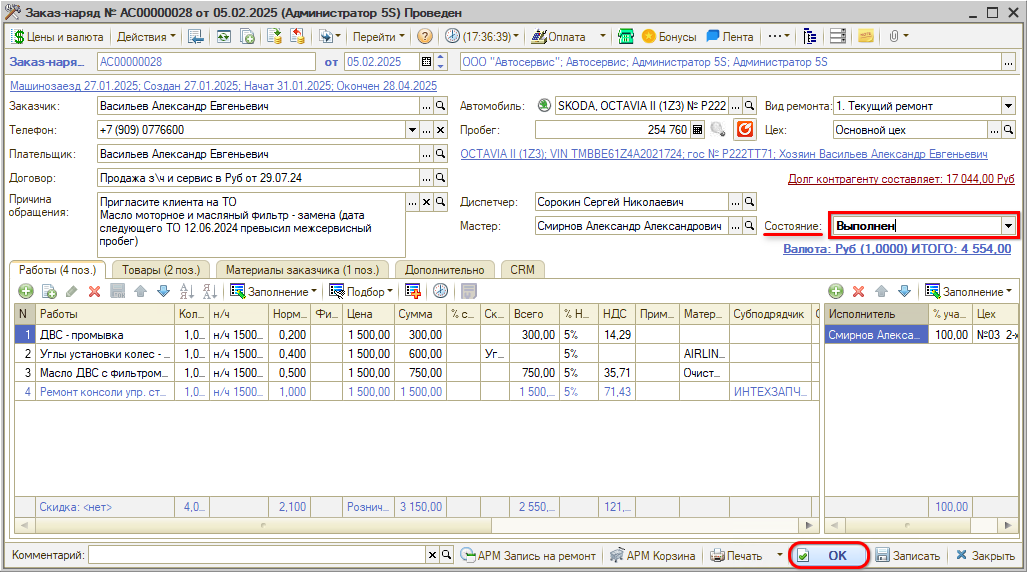Open the debt link Долг контрагенту составляет
The width and height of the screenshot is (1027, 572).
tap(901, 179)
